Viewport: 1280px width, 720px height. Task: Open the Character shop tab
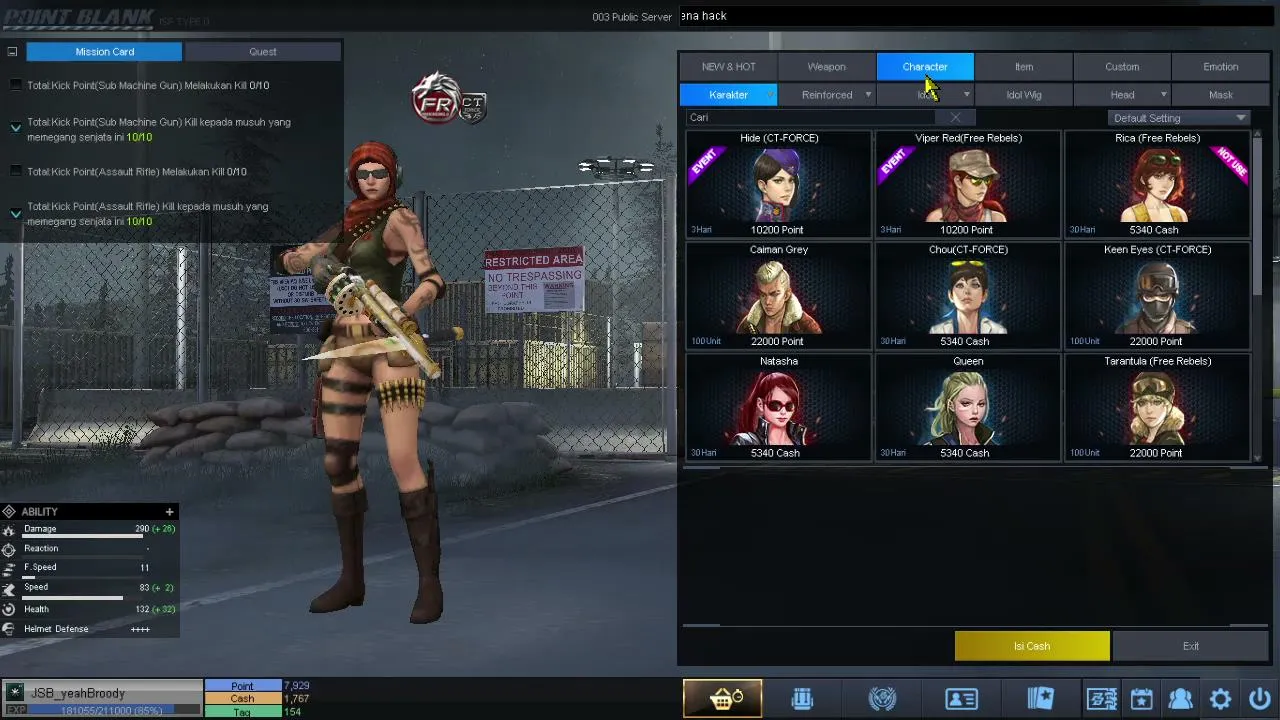pos(925,67)
